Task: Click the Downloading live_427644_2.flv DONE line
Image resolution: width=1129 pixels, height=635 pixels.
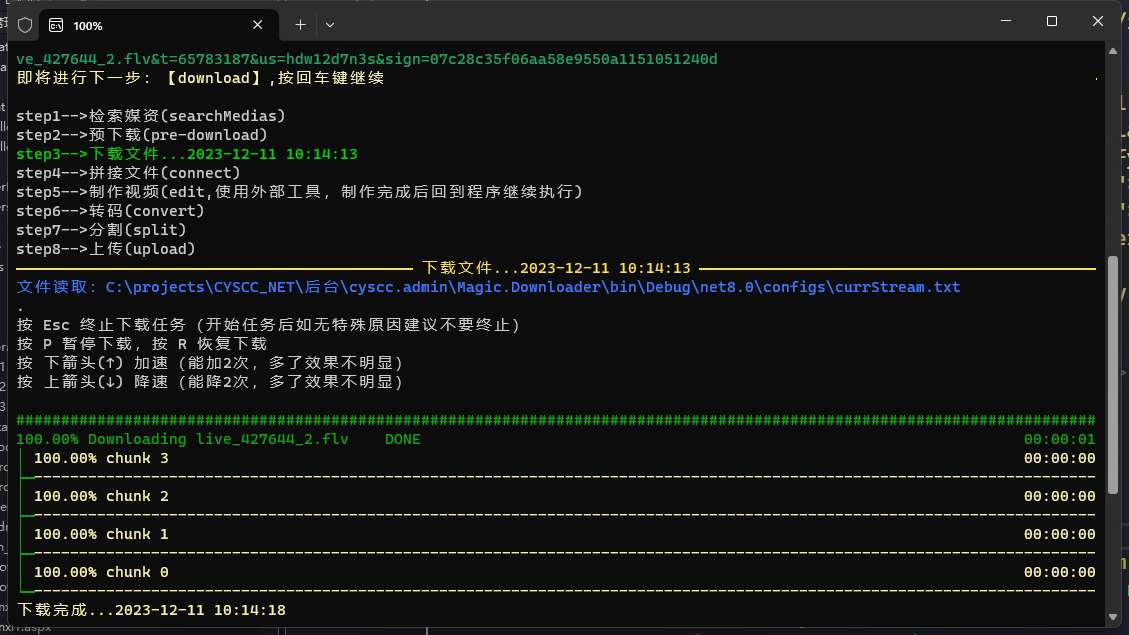Action: tap(218, 439)
